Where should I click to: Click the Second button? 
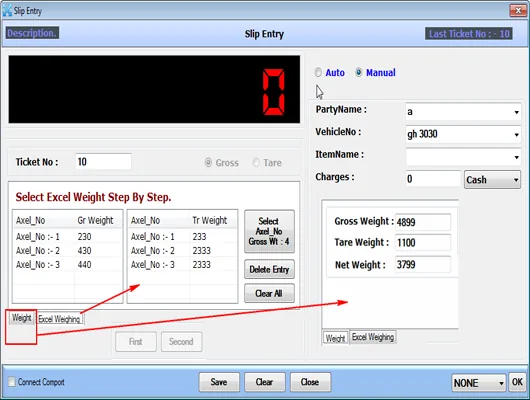pyautogui.click(x=182, y=342)
